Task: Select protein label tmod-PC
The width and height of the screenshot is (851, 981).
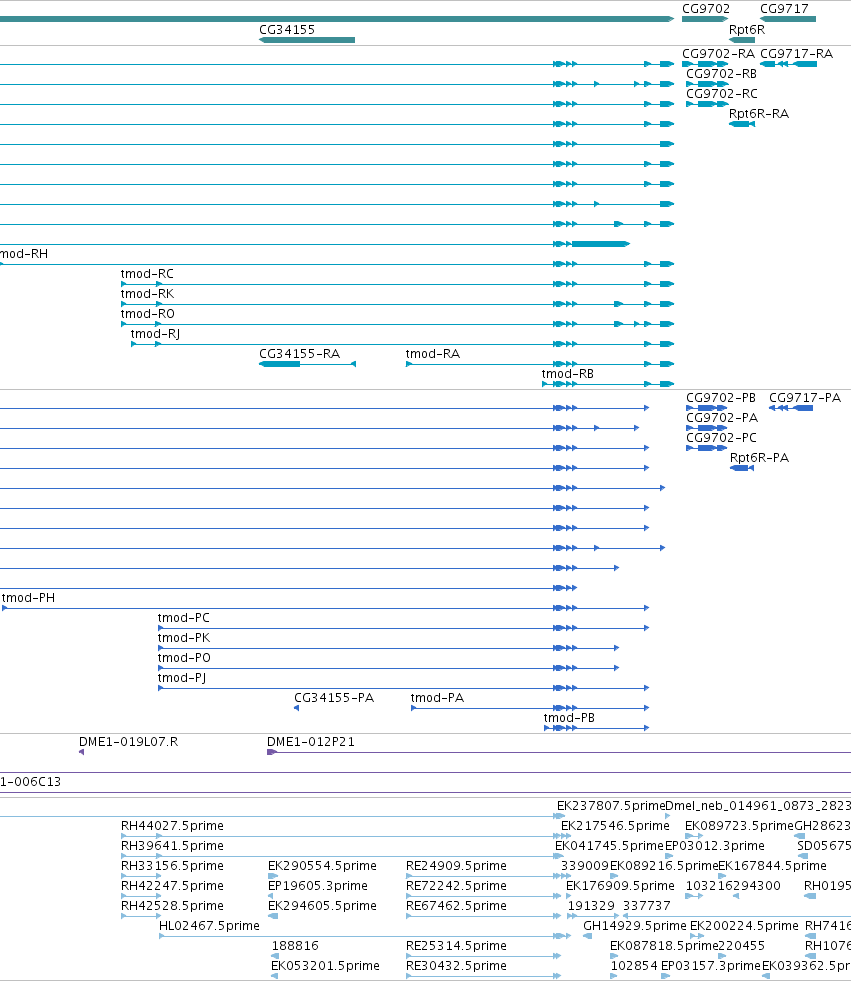Action: tap(183, 618)
